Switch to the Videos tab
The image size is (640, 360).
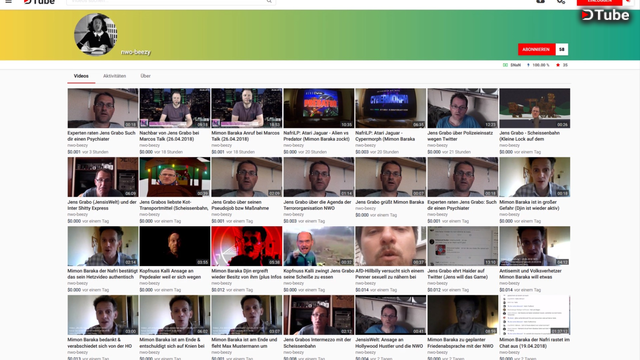click(81, 76)
